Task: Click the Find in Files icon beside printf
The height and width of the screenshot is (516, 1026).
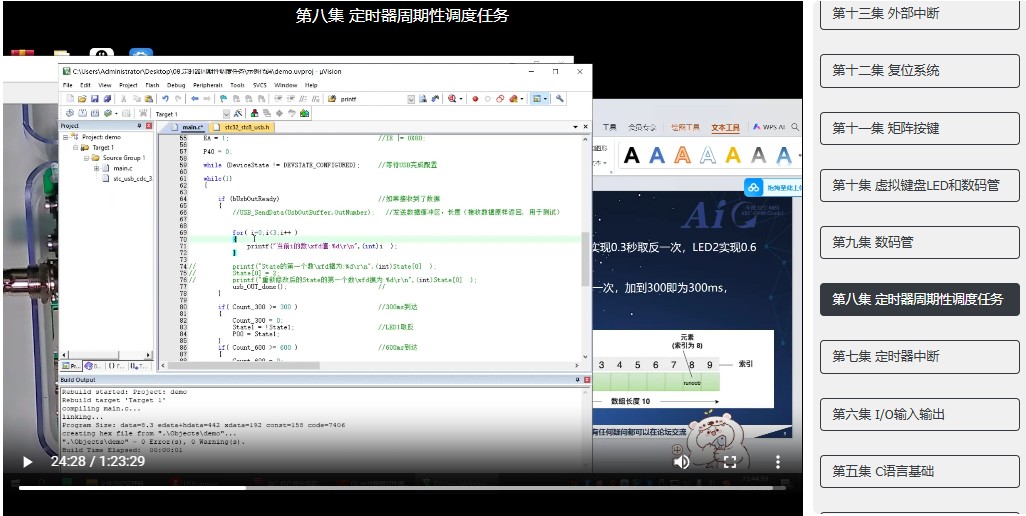Action: (332, 99)
